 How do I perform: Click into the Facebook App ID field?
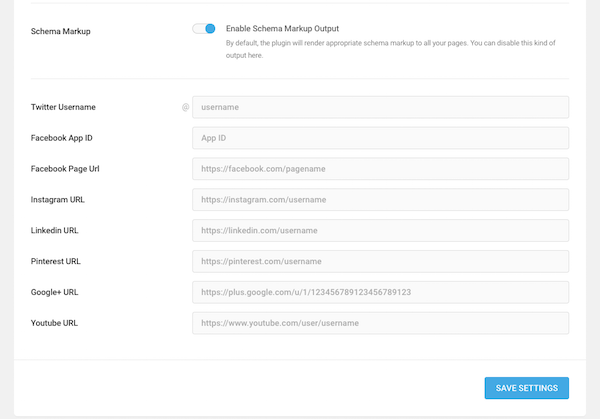click(380, 138)
